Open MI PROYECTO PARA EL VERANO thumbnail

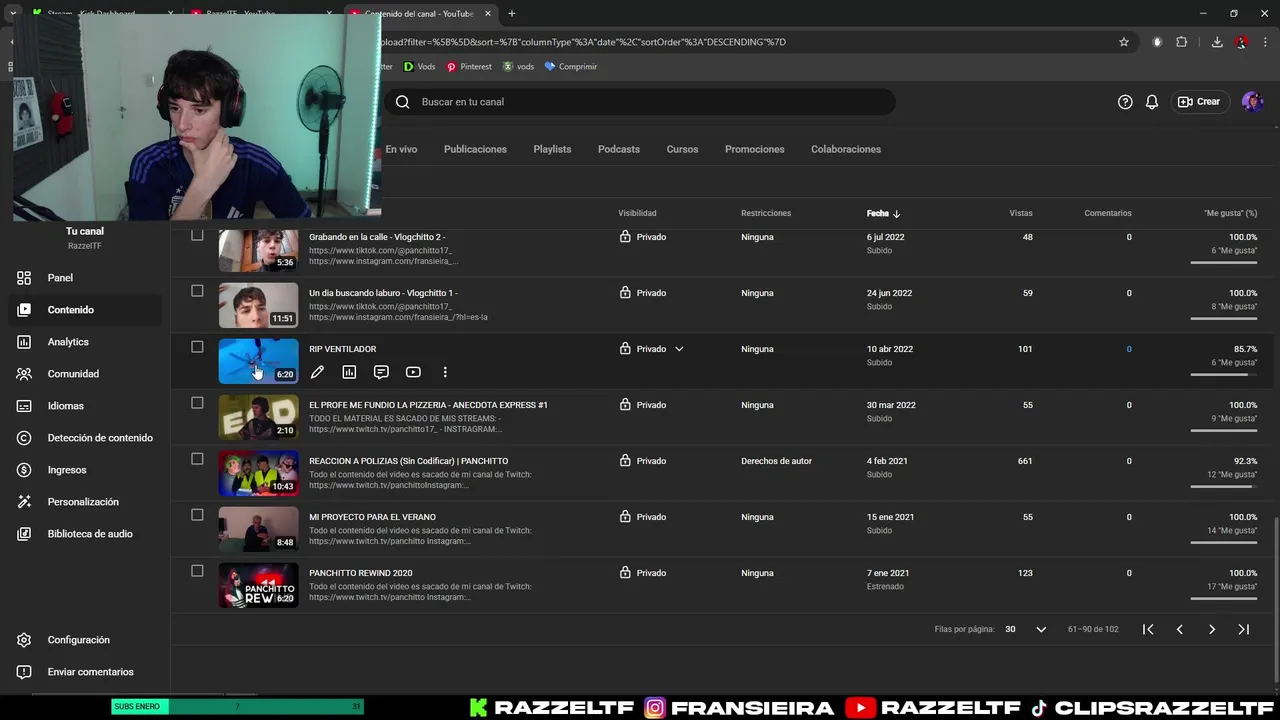(258, 529)
